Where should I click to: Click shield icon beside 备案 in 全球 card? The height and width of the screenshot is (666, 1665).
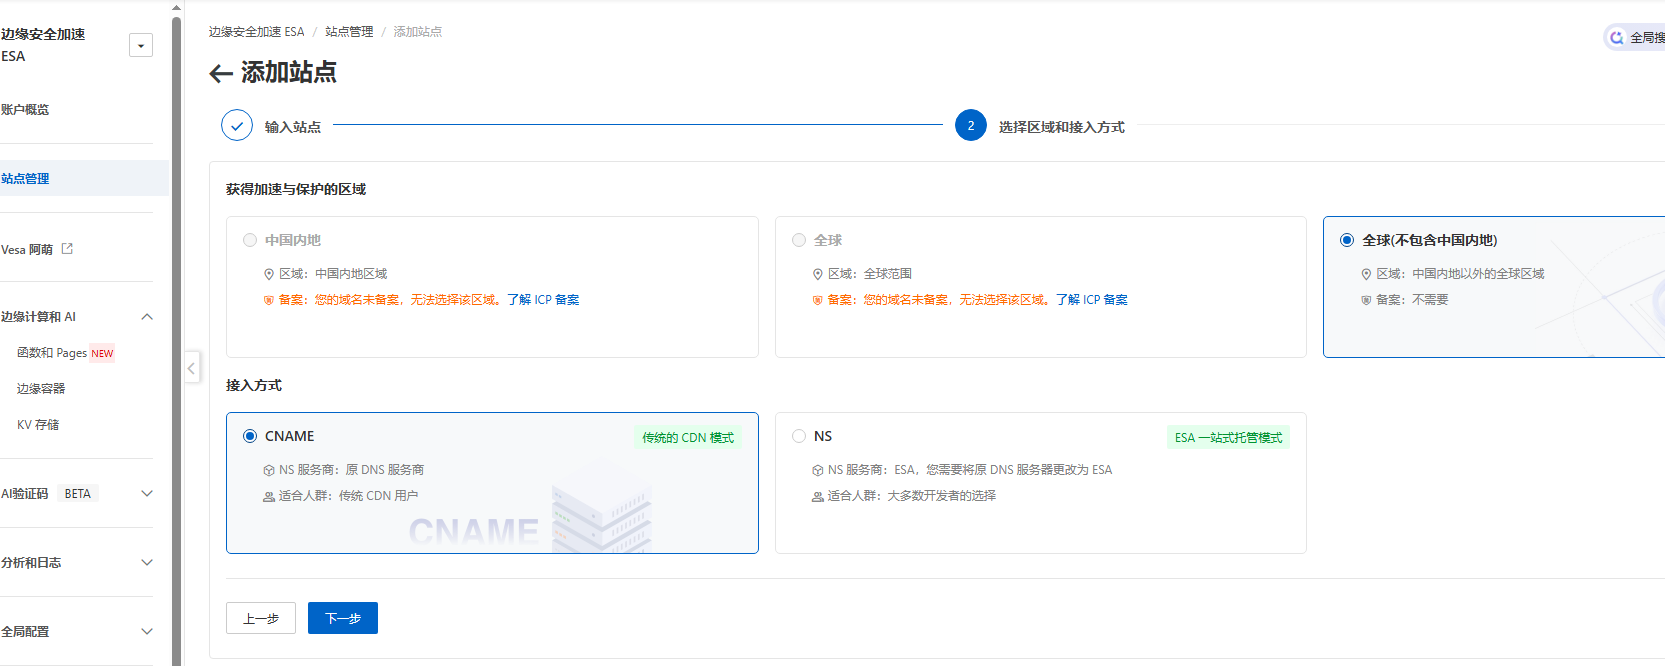817,300
